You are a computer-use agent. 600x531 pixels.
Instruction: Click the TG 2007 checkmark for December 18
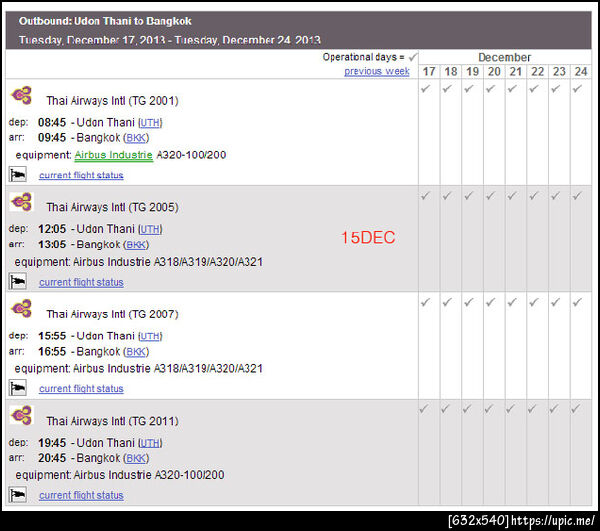point(447,302)
